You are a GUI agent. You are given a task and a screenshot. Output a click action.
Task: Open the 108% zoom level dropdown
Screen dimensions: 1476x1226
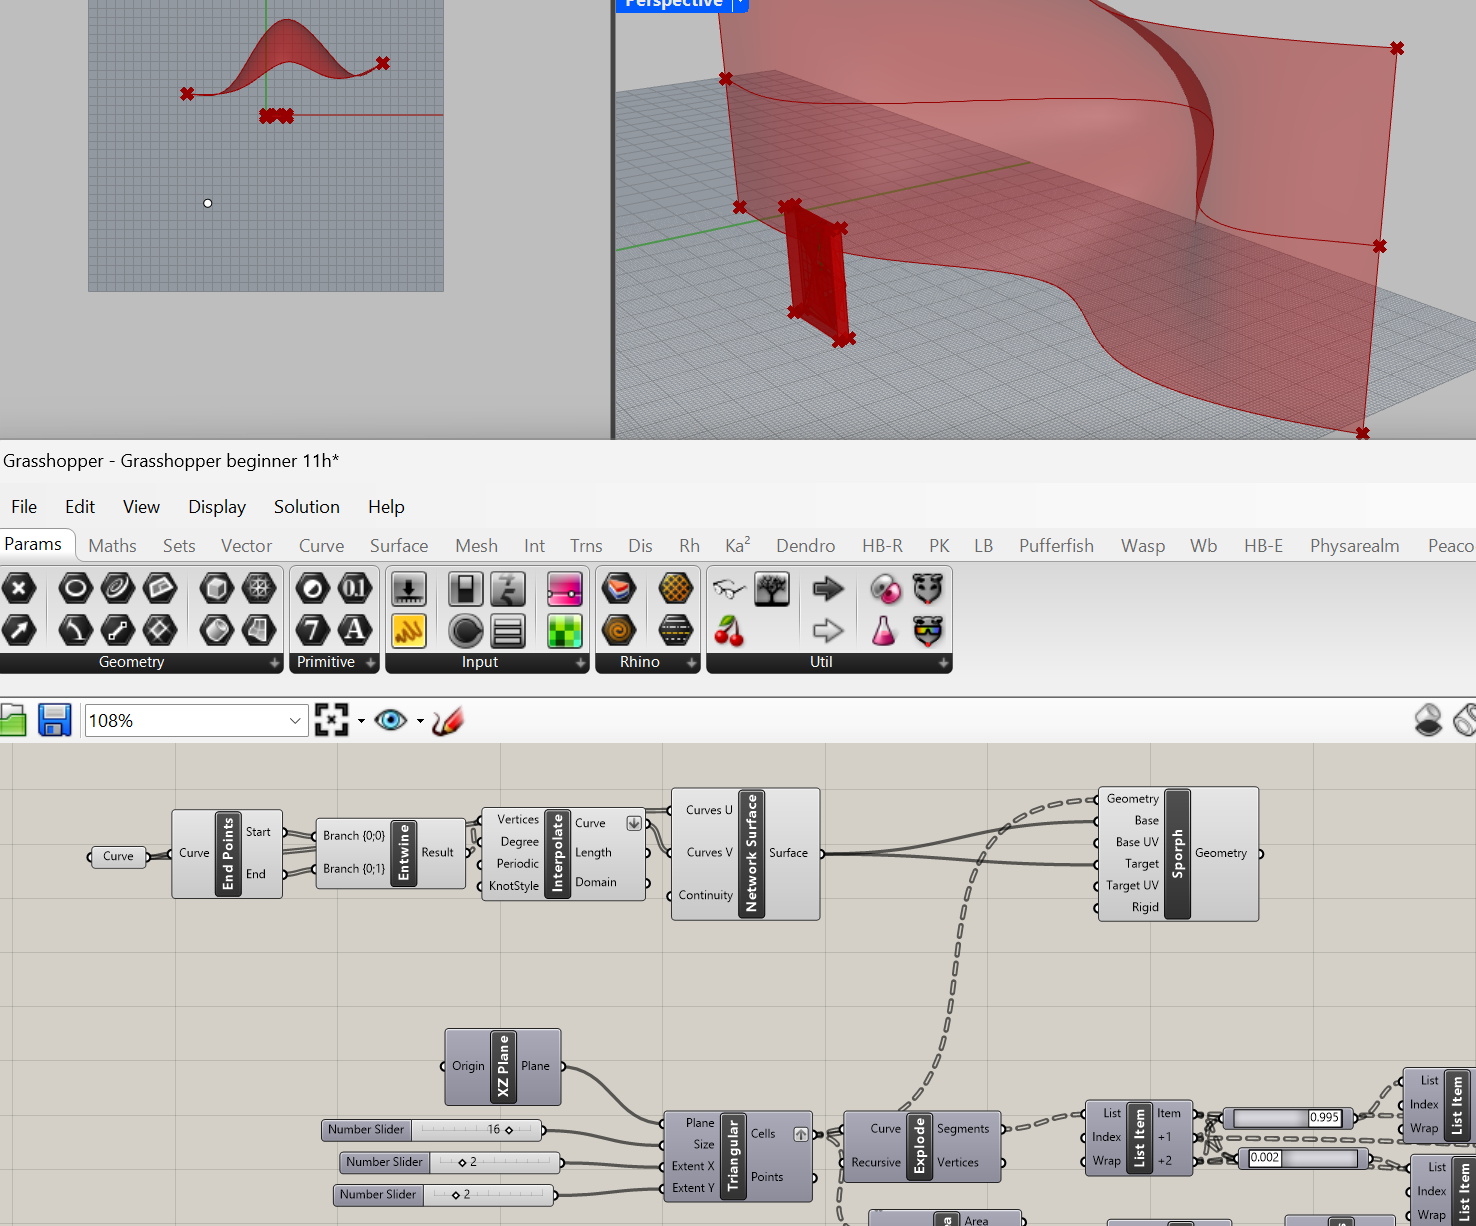pyautogui.click(x=295, y=721)
